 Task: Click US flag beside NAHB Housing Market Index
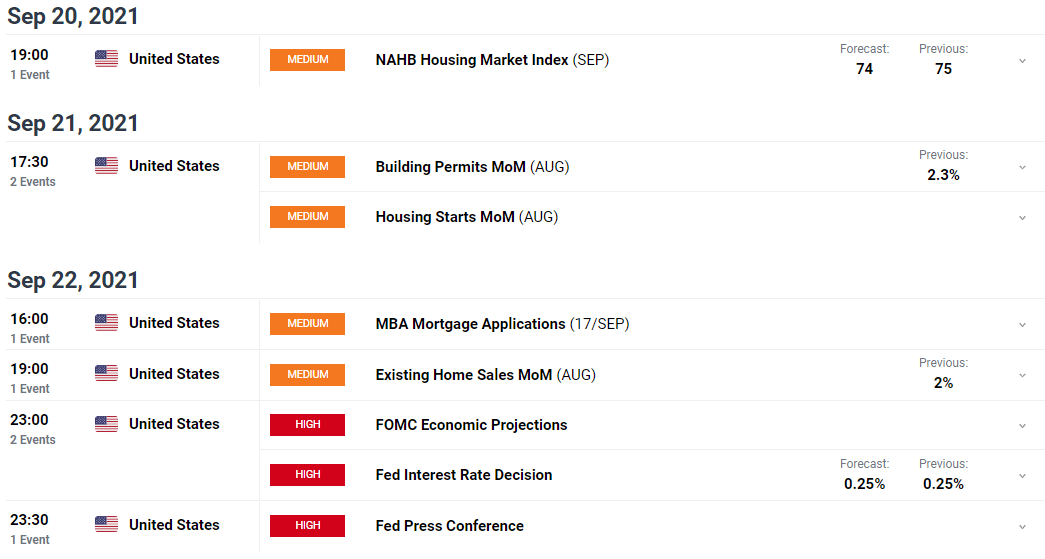[107, 59]
